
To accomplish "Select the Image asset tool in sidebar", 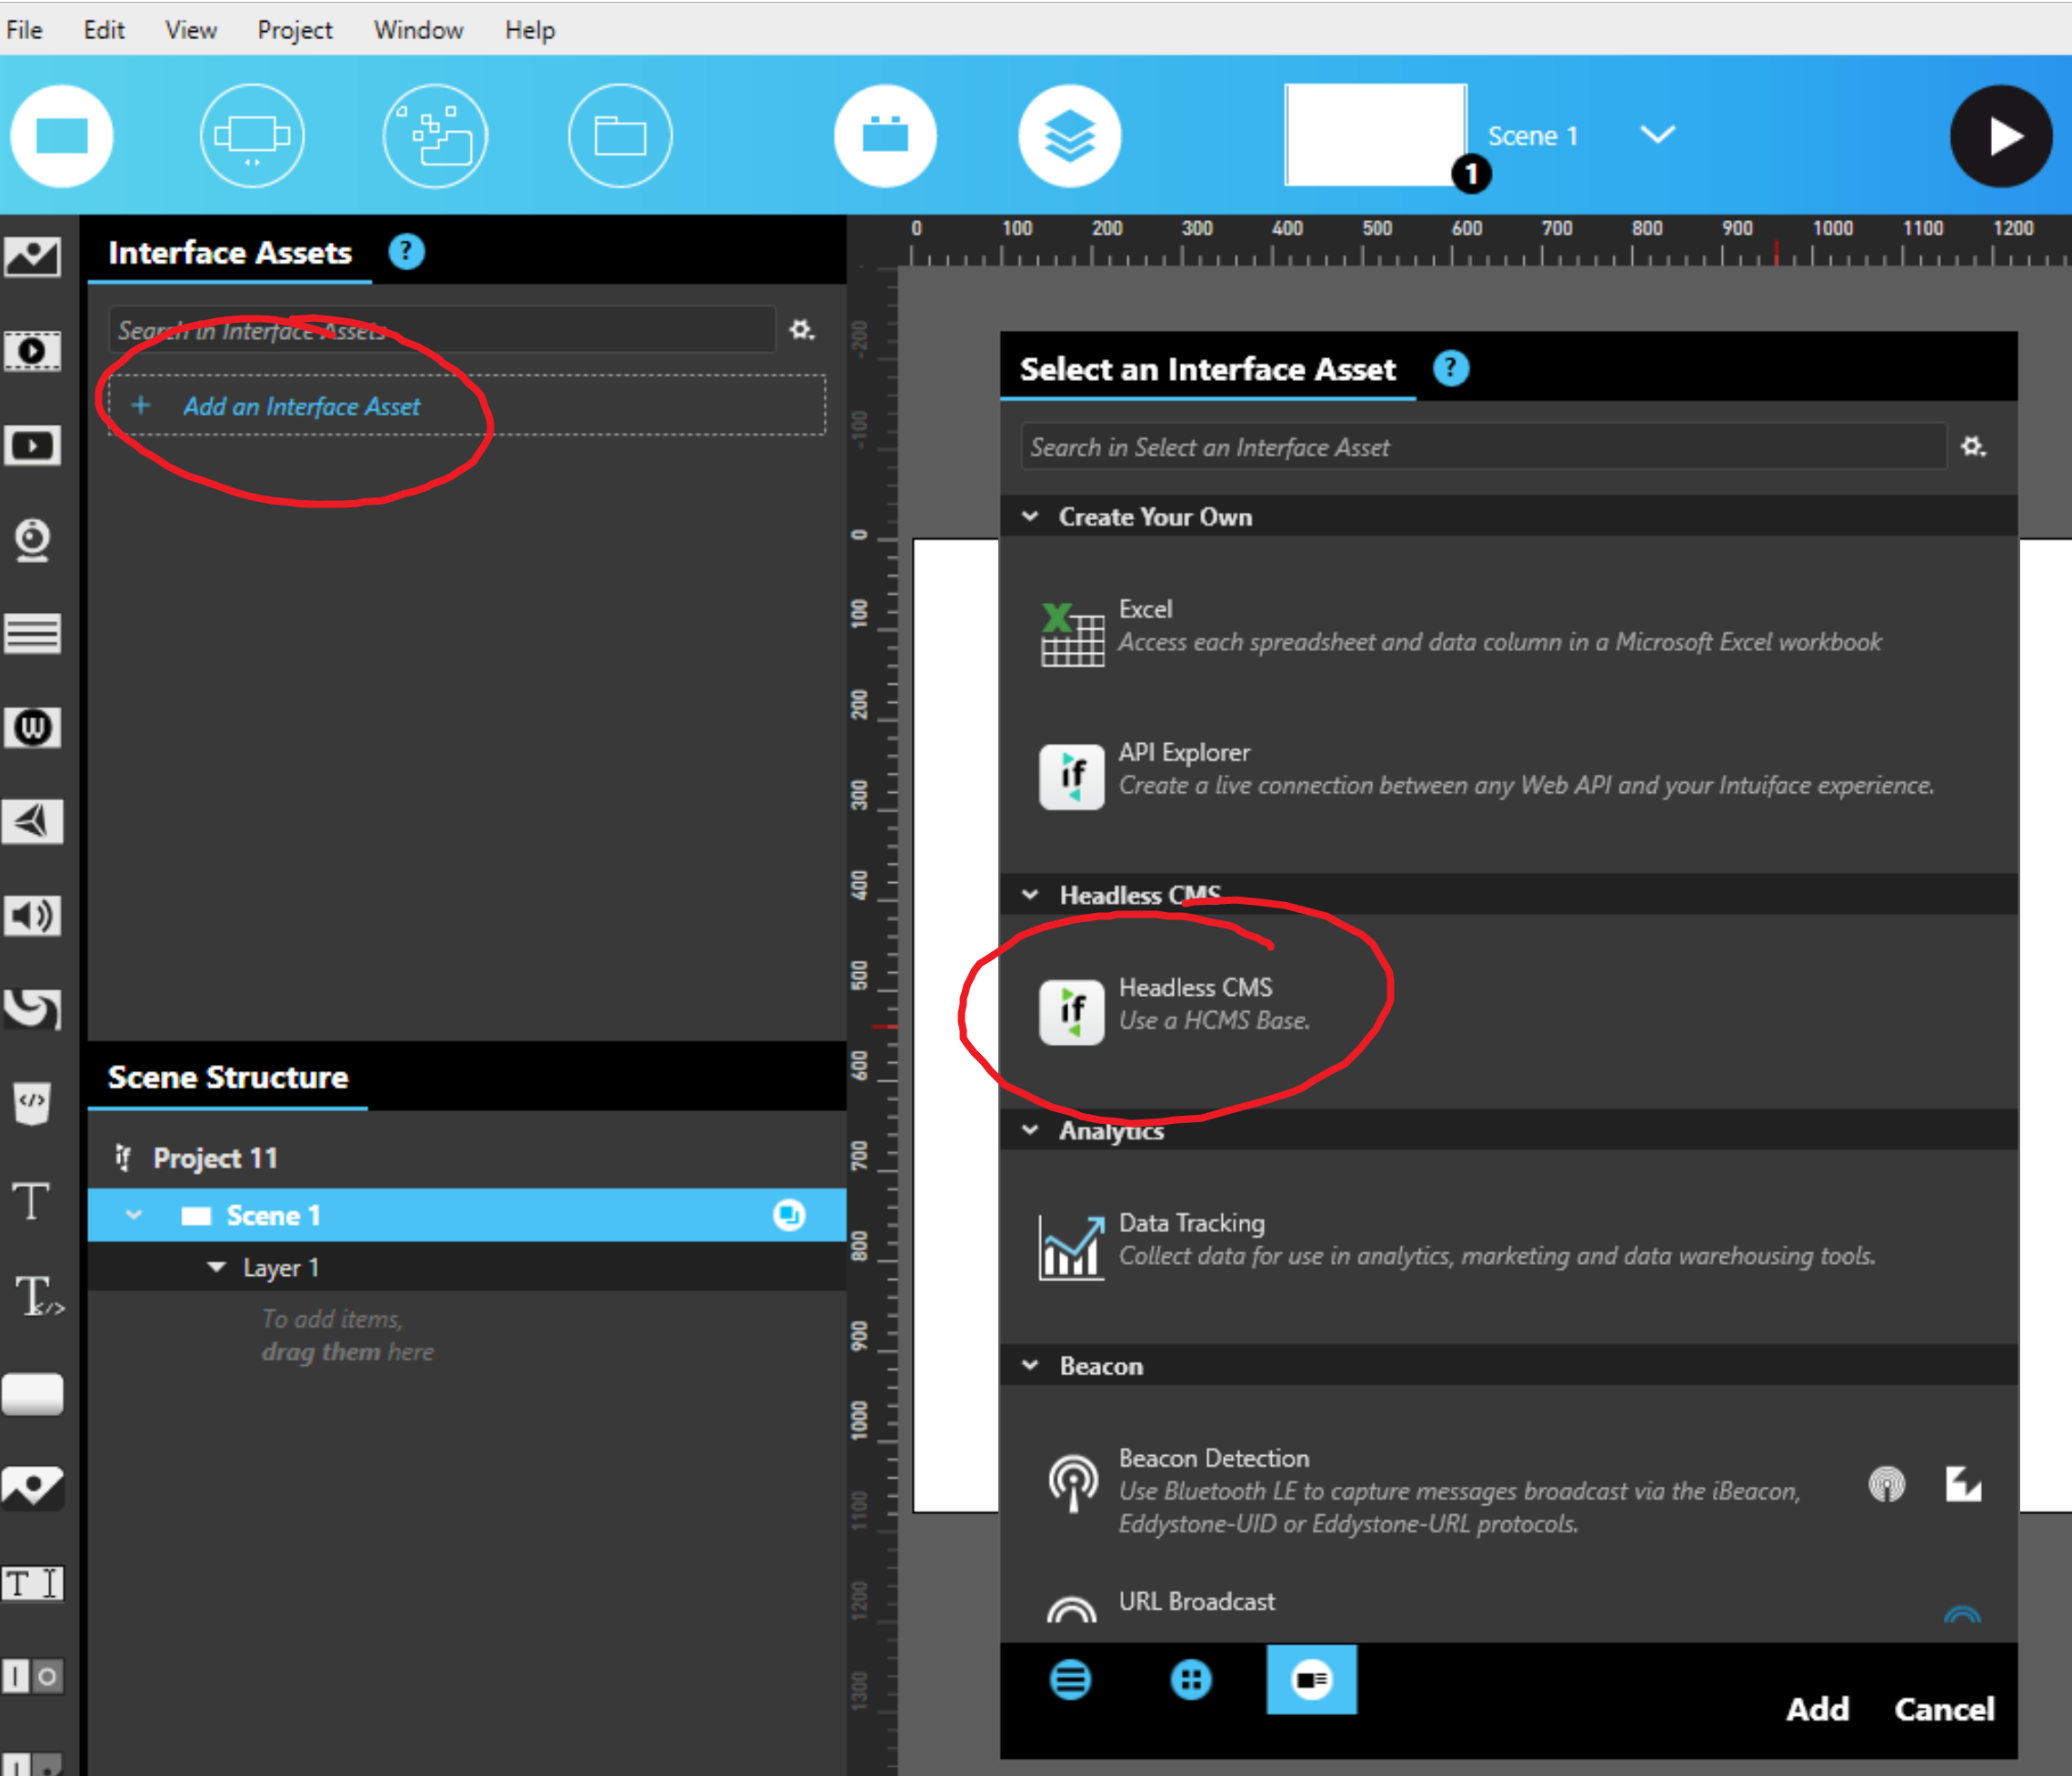I will (32, 257).
